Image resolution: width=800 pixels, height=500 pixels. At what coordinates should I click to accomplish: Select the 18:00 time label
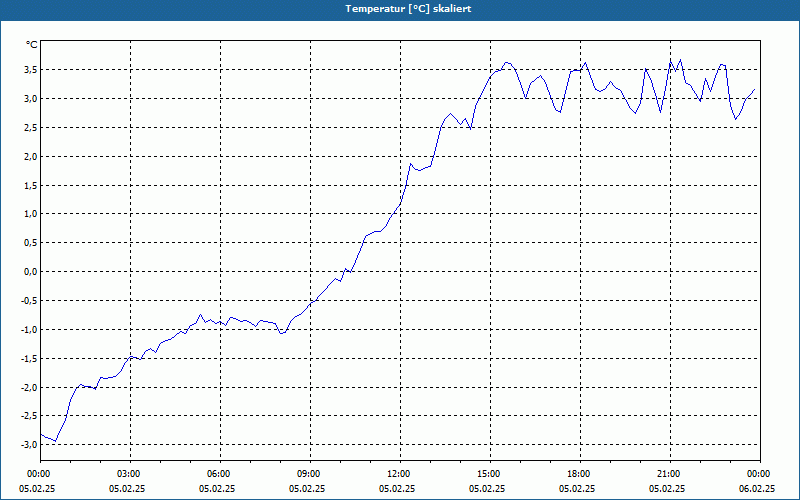580,474
